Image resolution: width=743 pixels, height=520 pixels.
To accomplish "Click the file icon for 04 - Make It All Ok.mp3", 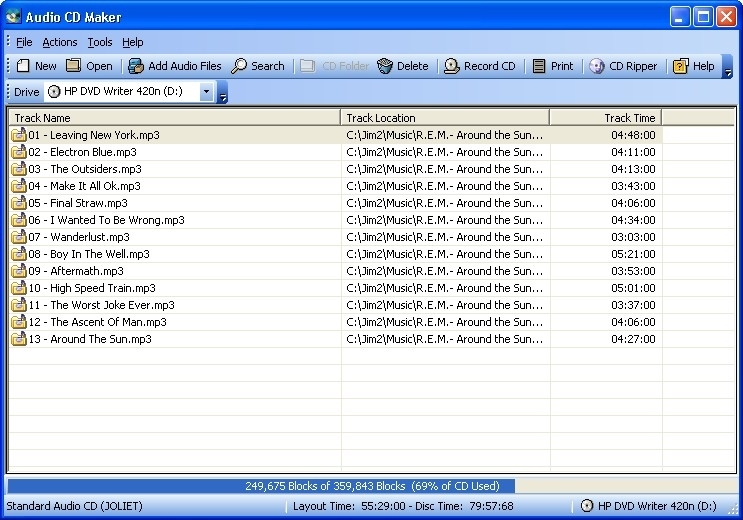I will [x=18, y=186].
